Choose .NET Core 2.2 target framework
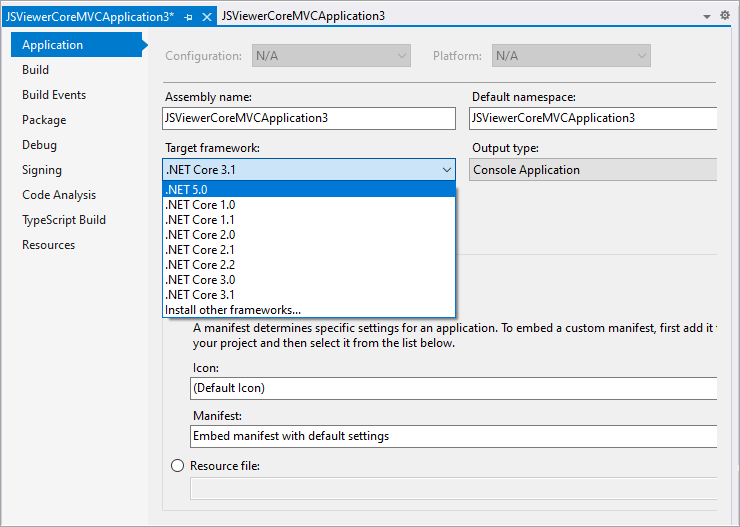This screenshot has width=740, height=527. pyautogui.click(x=309, y=265)
